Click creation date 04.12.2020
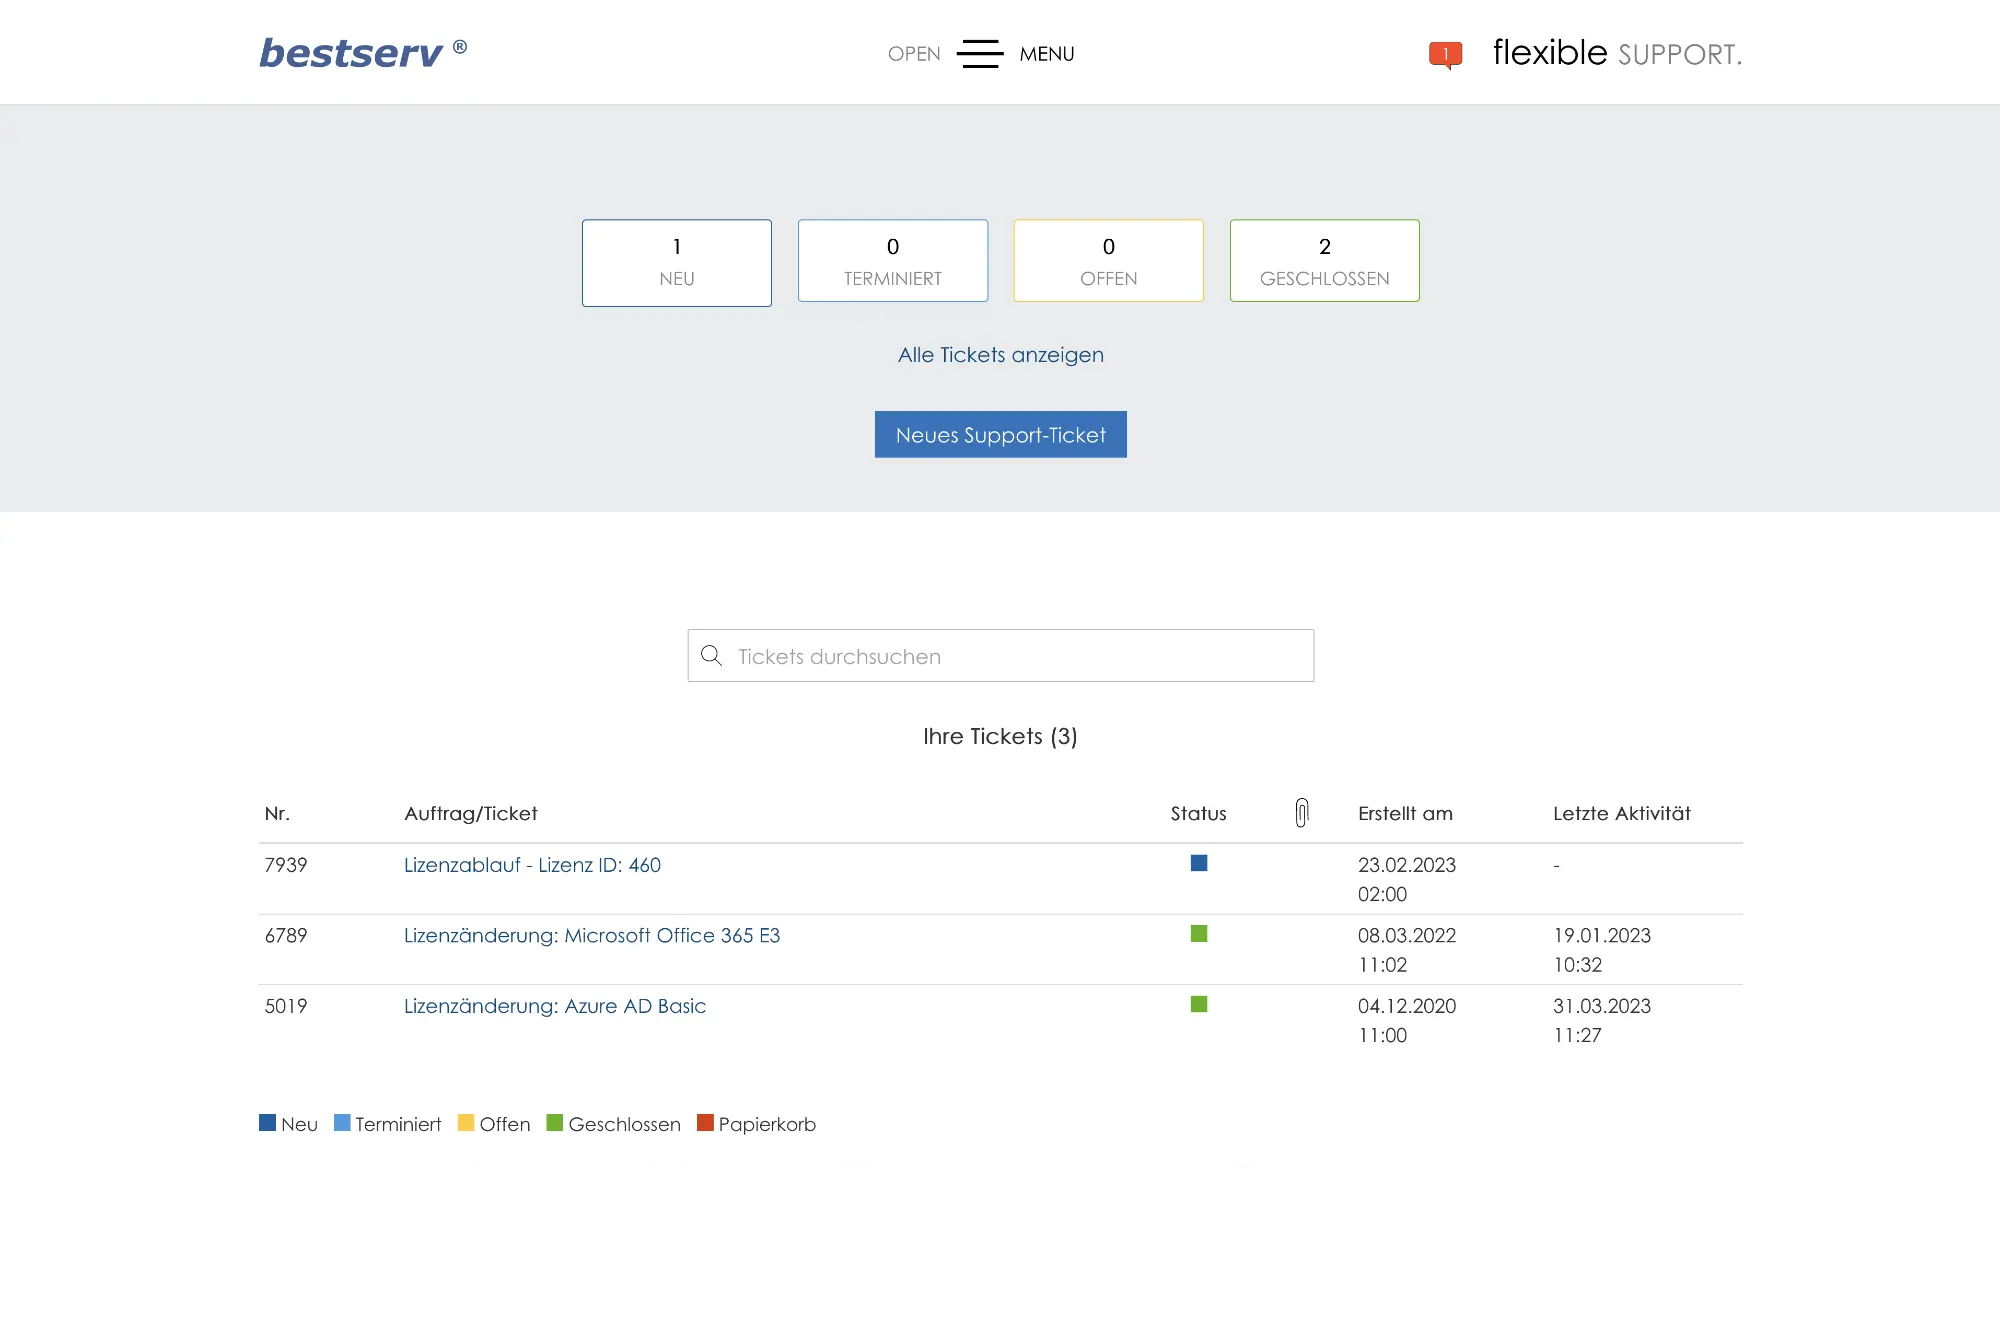2000x1331 pixels. (x=1407, y=1006)
